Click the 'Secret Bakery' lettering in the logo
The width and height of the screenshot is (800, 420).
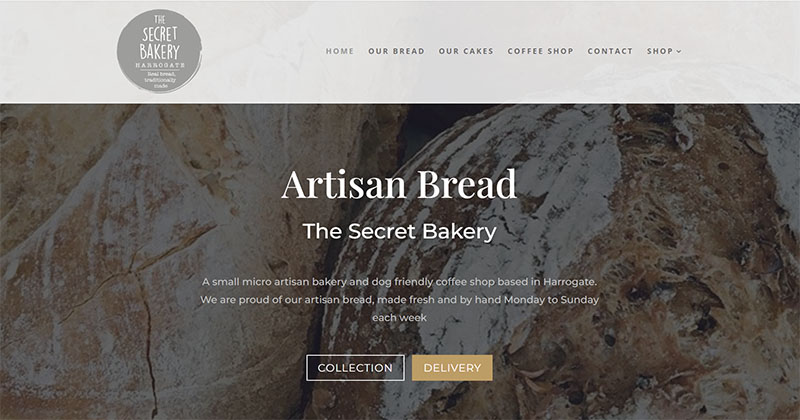click(160, 43)
